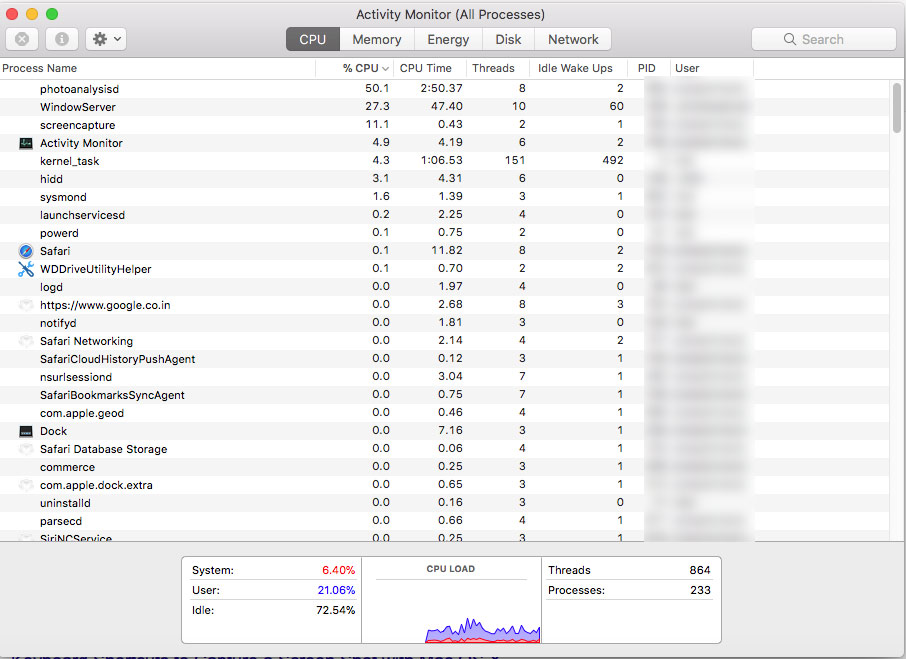Viewport: 906px width, 659px height.
Task: Sort by Idle Wake Ups column header
Action: pyautogui.click(x=578, y=68)
